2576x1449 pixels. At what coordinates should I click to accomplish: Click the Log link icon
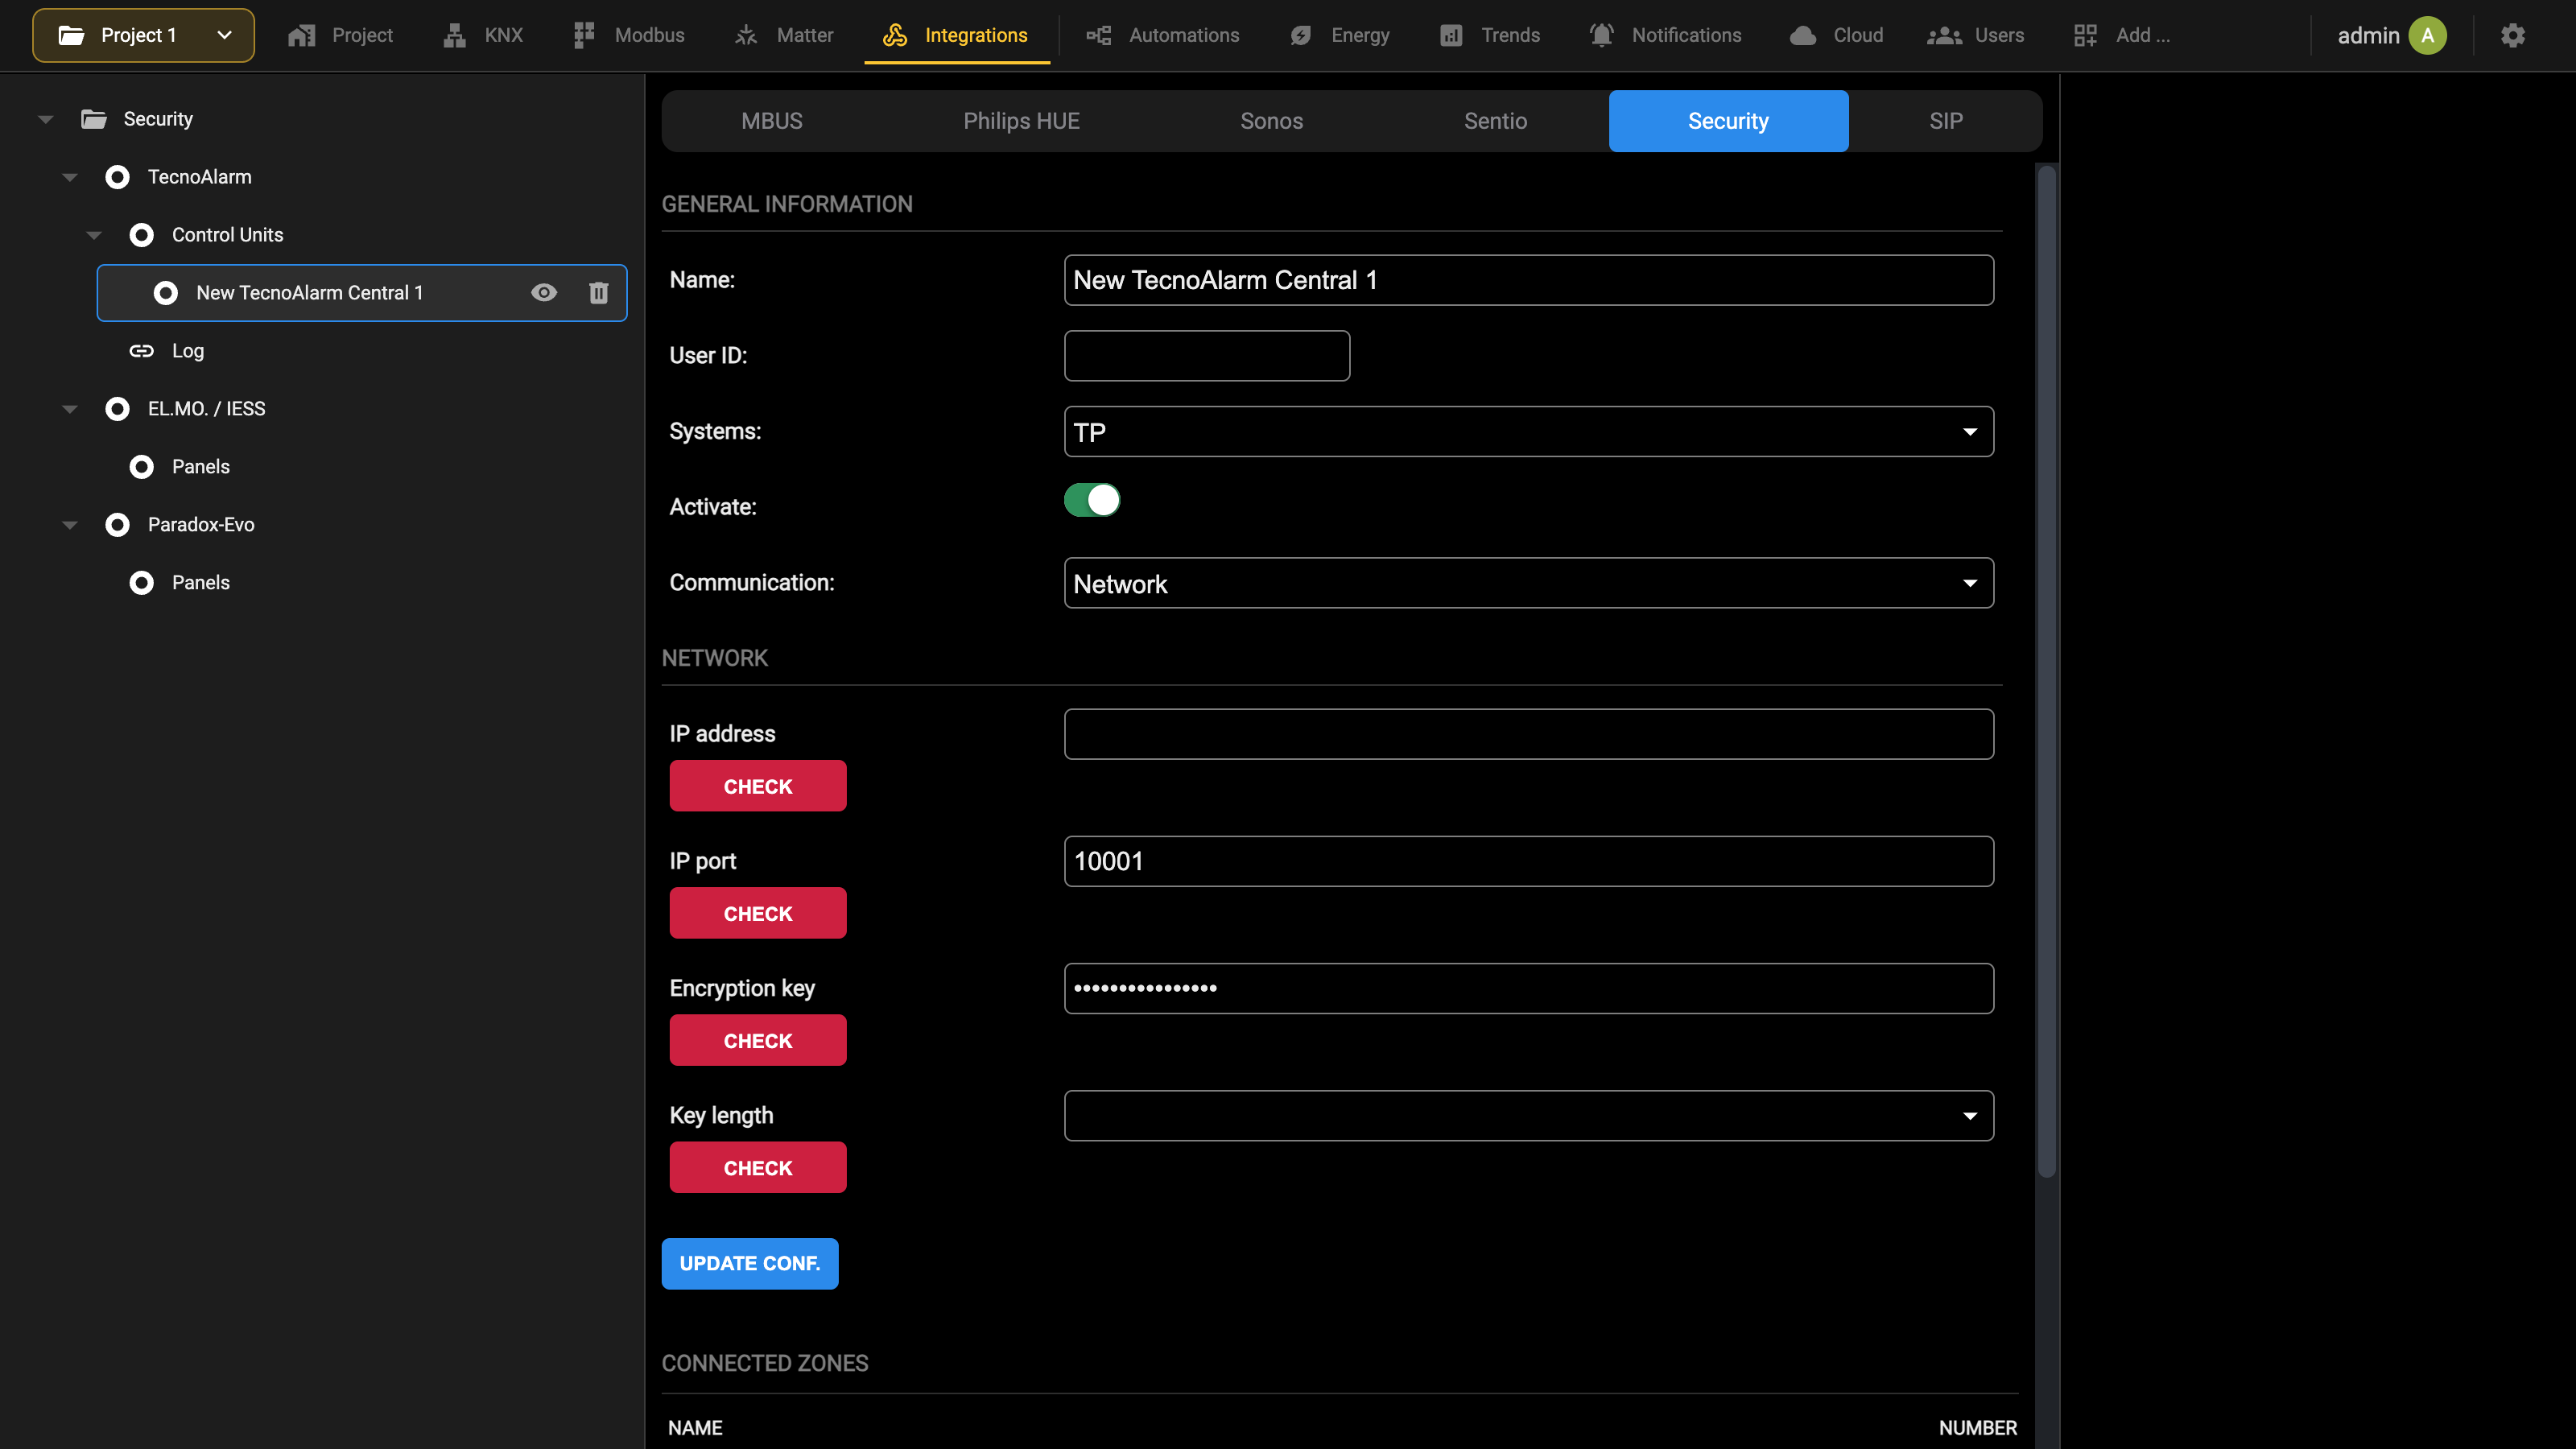click(x=141, y=351)
